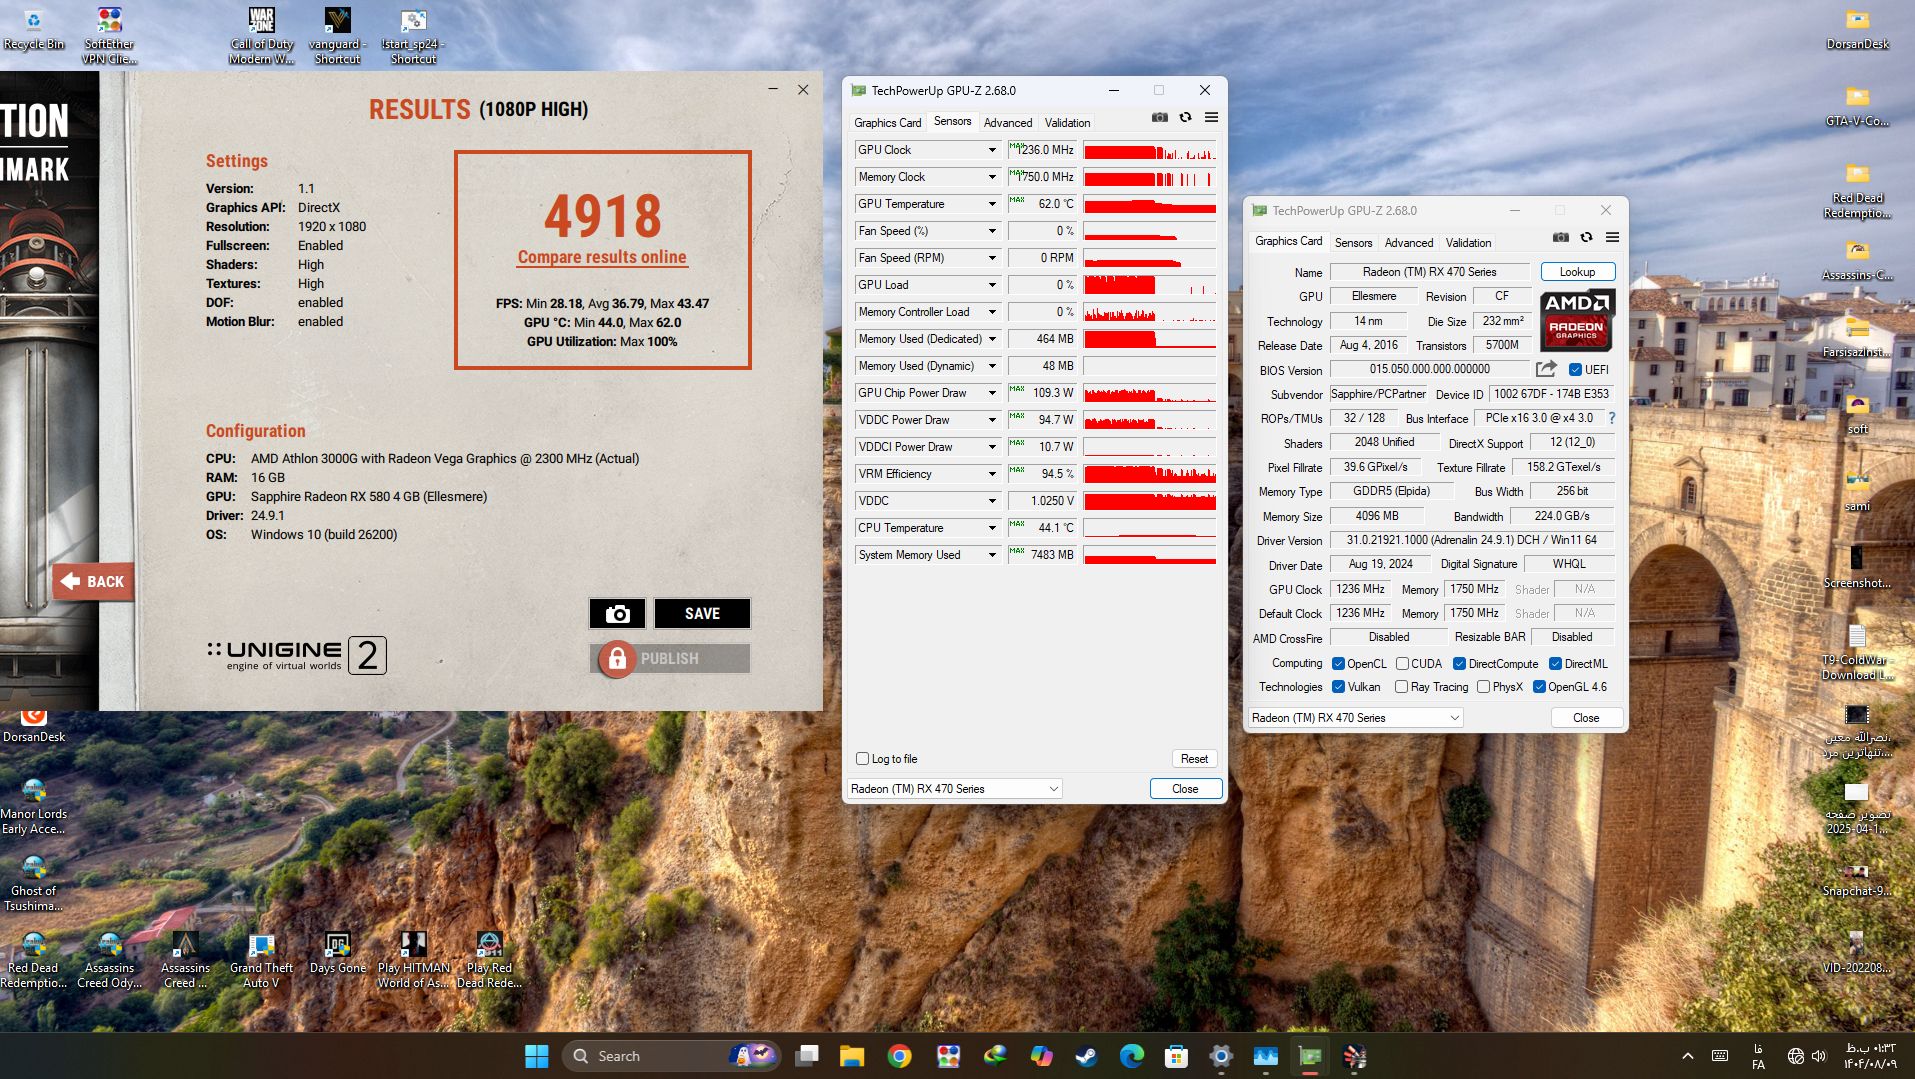Toggle the Ray Tracing checkbox

click(1401, 687)
